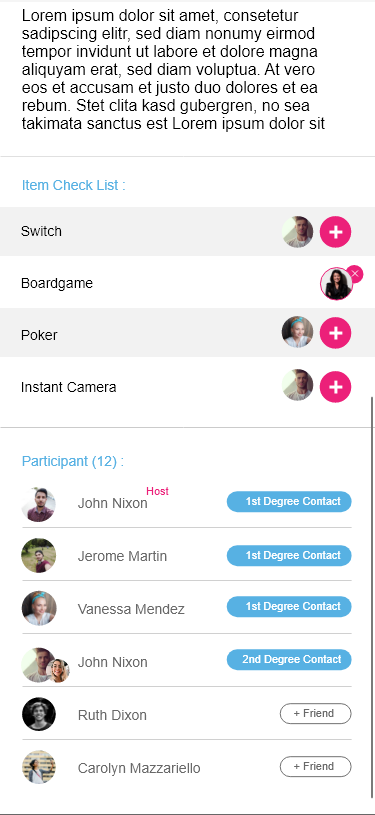Add Ruth Dixon as a friend
375x815 pixels.
(316, 714)
